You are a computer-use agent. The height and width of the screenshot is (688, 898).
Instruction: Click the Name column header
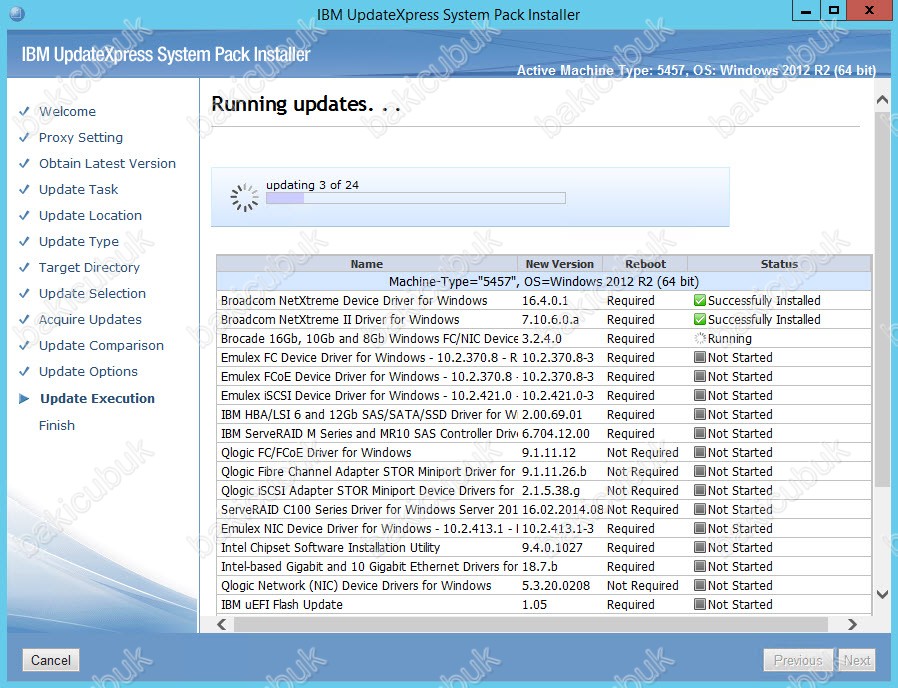click(367, 264)
